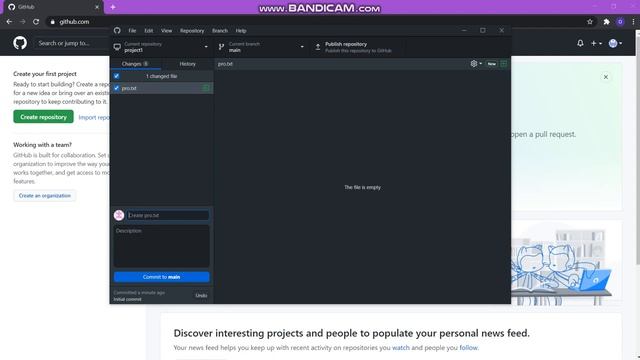Toggle the select-all checkbox for 1 changed file

117,76
